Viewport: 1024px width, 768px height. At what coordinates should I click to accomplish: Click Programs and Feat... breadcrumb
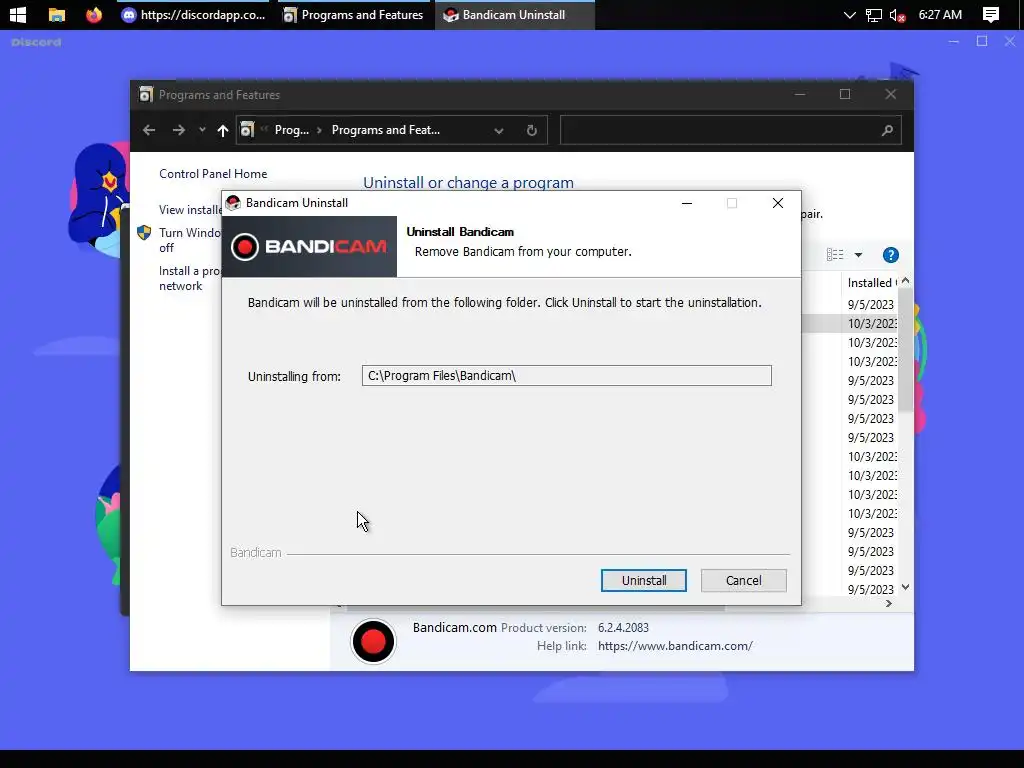(x=385, y=130)
